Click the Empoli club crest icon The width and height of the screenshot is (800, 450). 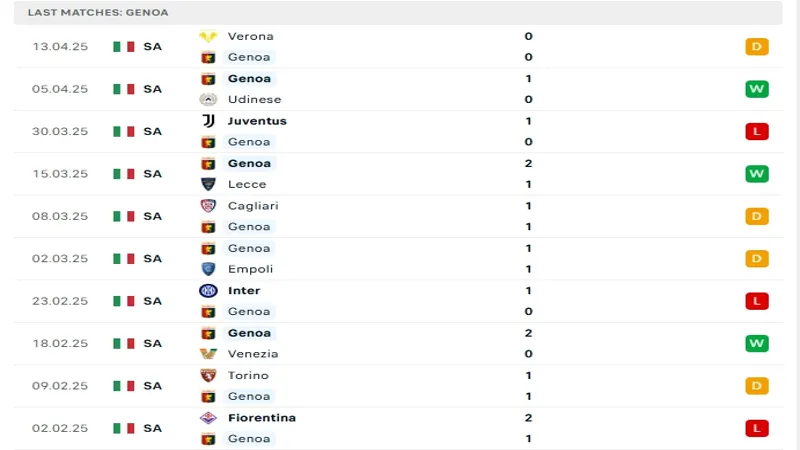pyautogui.click(x=208, y=269)
